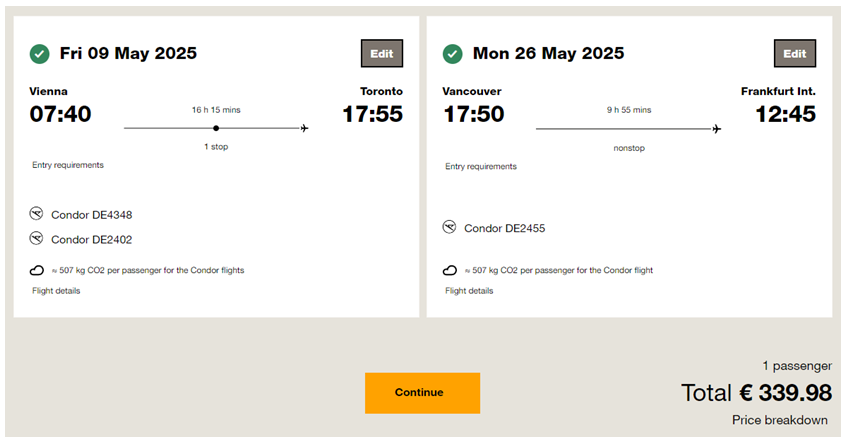Screen dimensions: 846x441
Task: Click the Condor logo next to DE4348
Action: [x=36, y=214]
